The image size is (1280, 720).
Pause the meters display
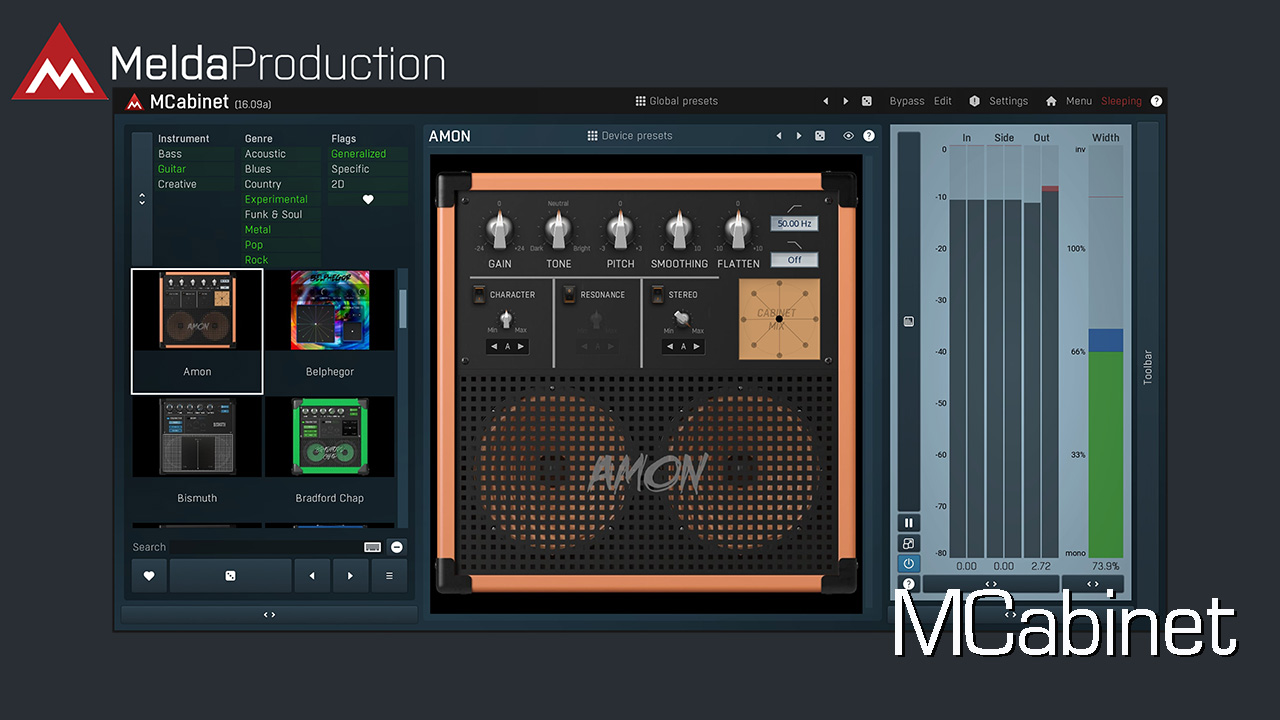pyautogui.click(x=908, y=523)
